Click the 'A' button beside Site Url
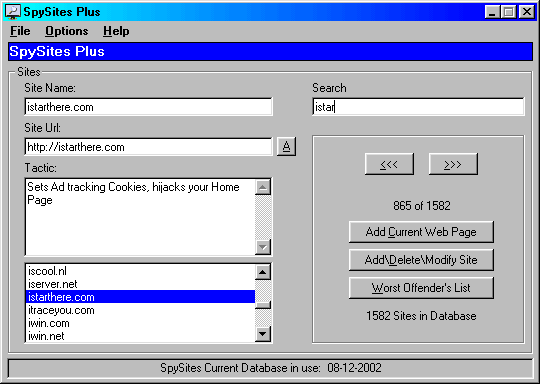This screenshot has width=540, height=384. (286, 147)
